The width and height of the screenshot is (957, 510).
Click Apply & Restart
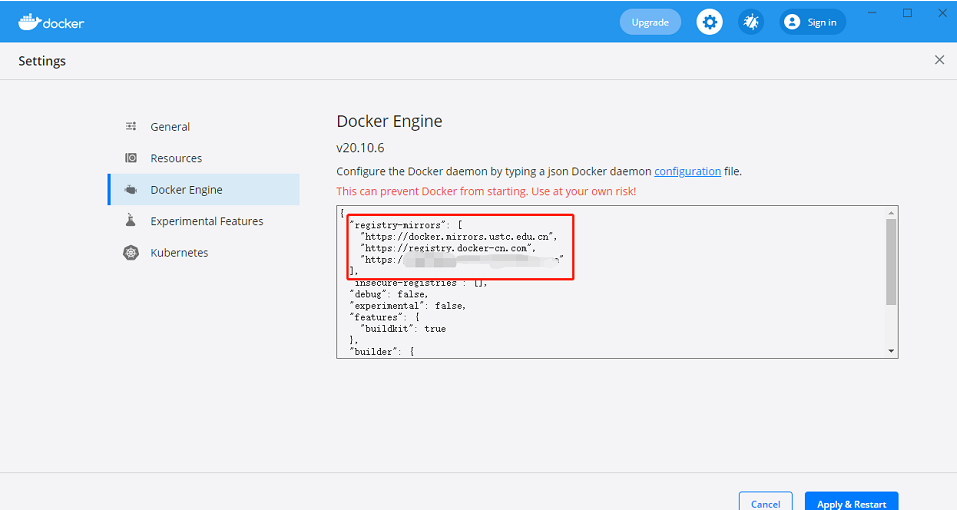[851, 503]
